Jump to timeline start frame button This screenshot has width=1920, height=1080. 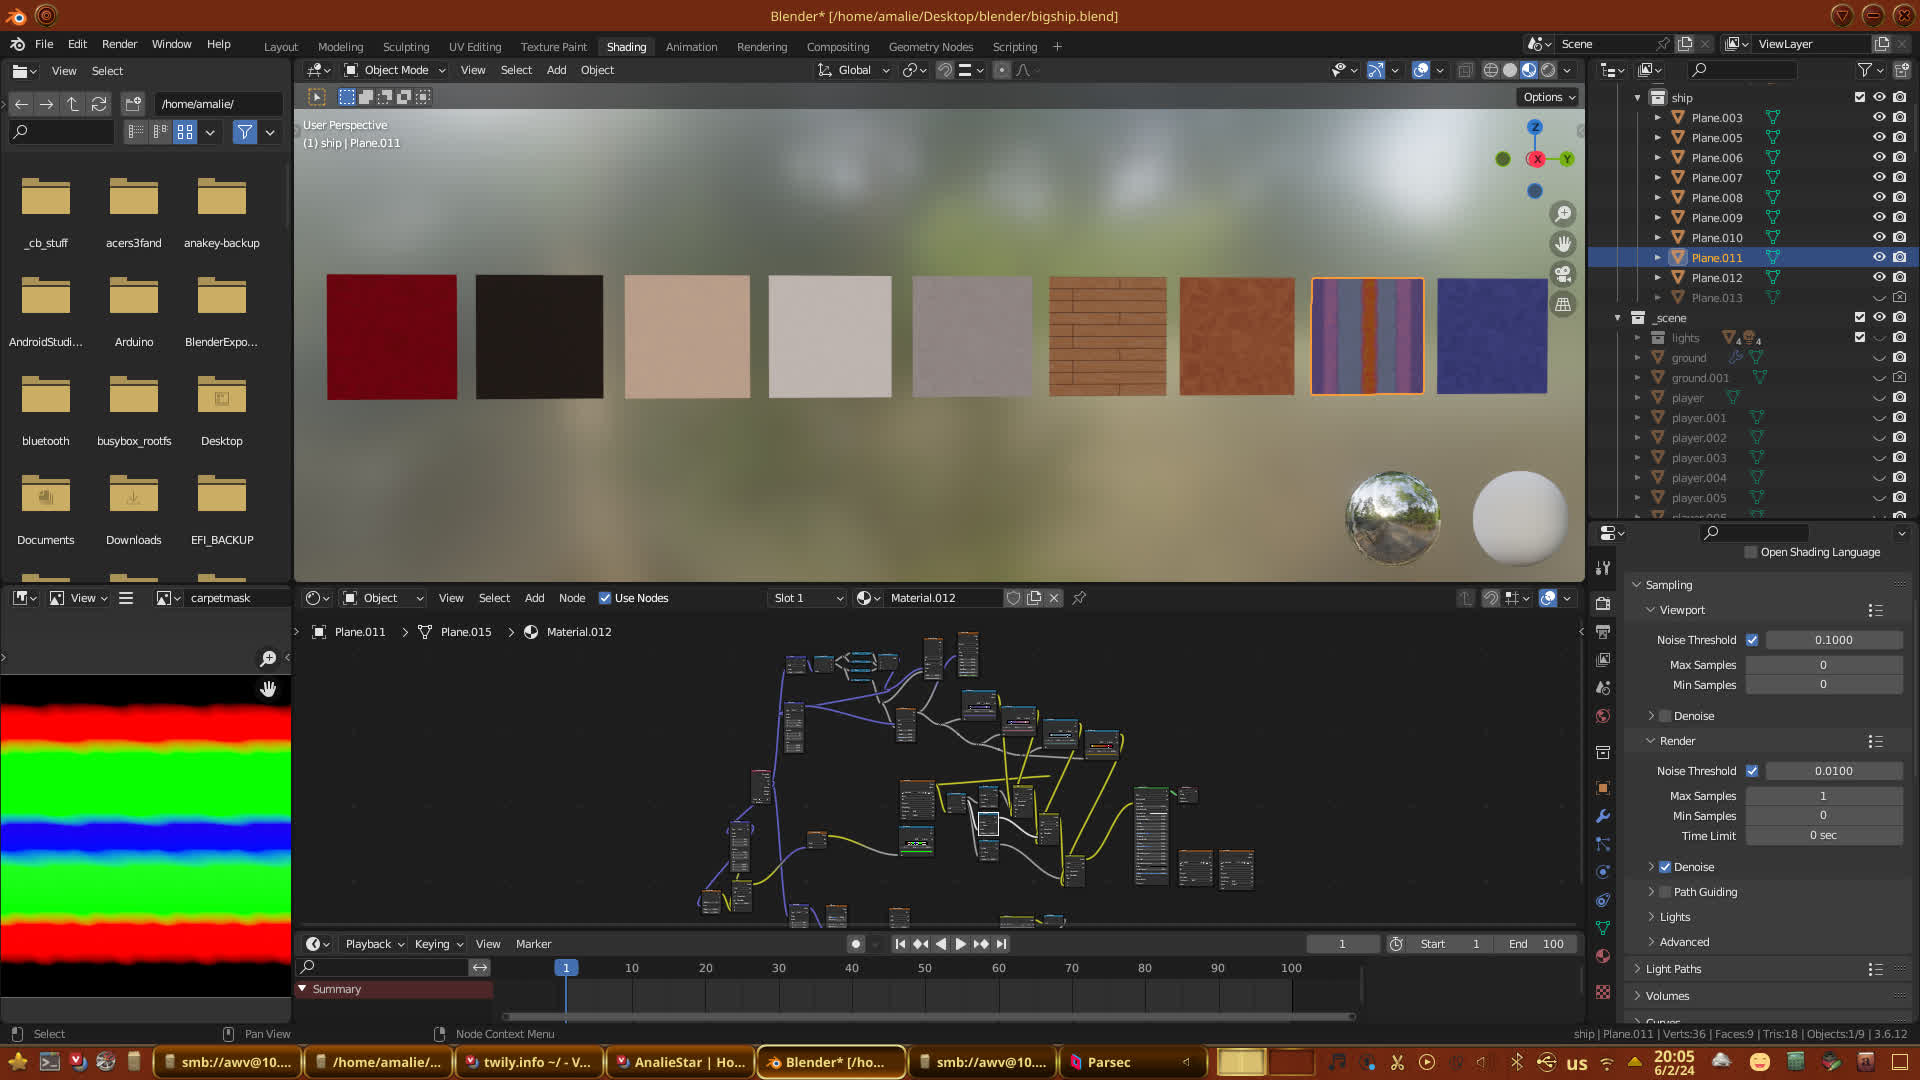900,944
